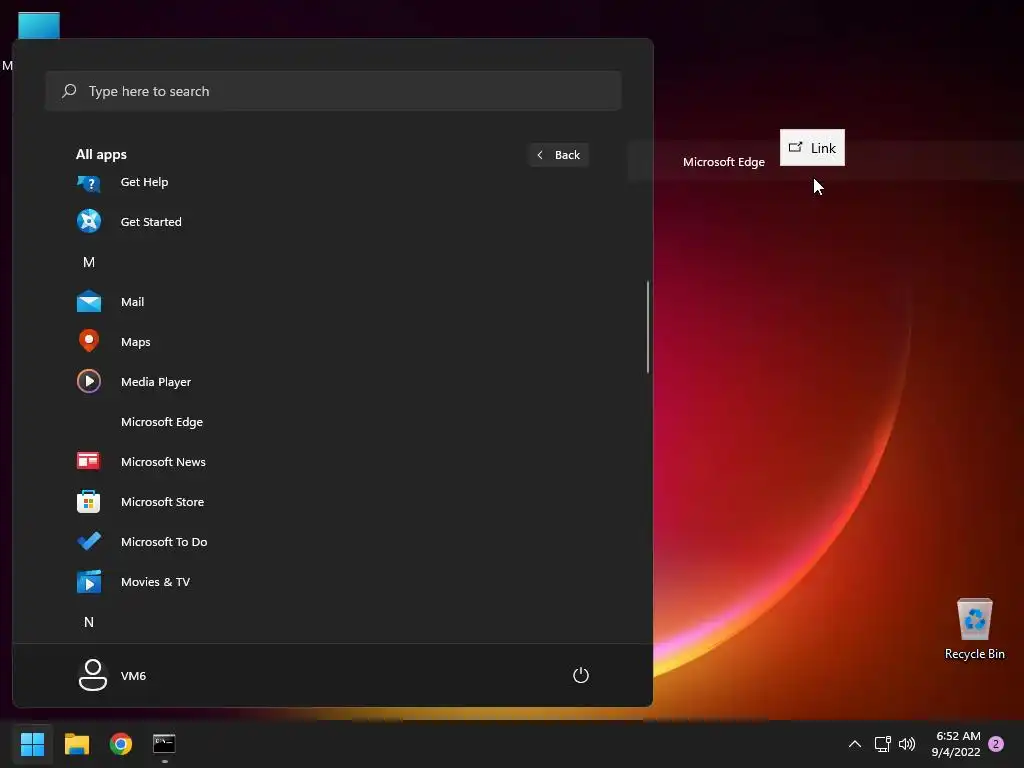Click the Link drag tooltip
This screenshot has width=1024, height=768.
[x=812, y=148]
